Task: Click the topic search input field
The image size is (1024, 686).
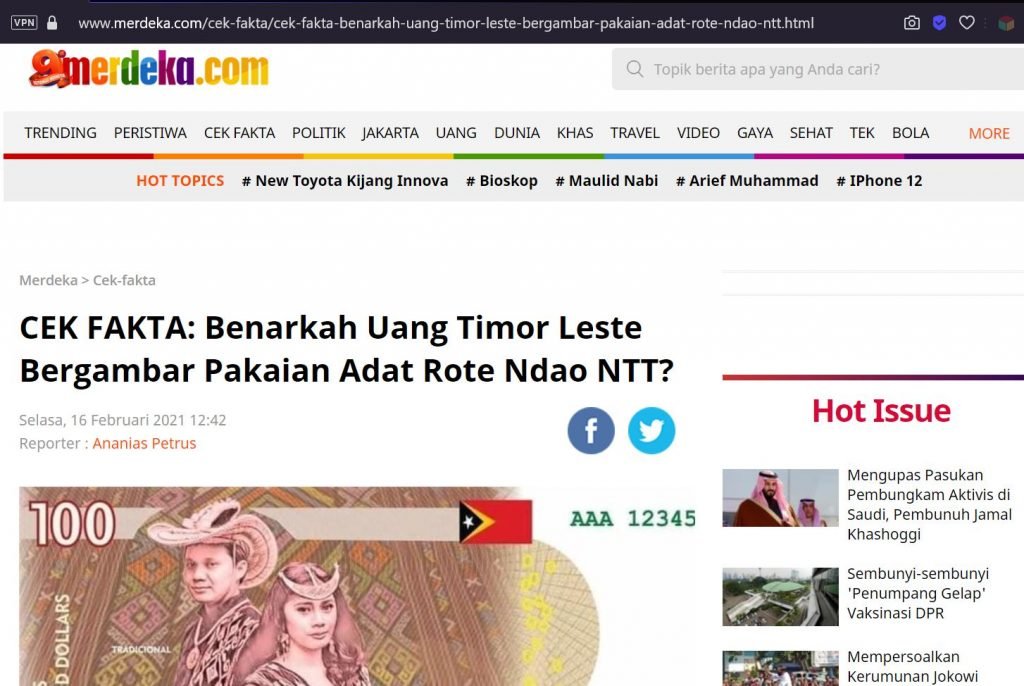Action: pos(818,69)
